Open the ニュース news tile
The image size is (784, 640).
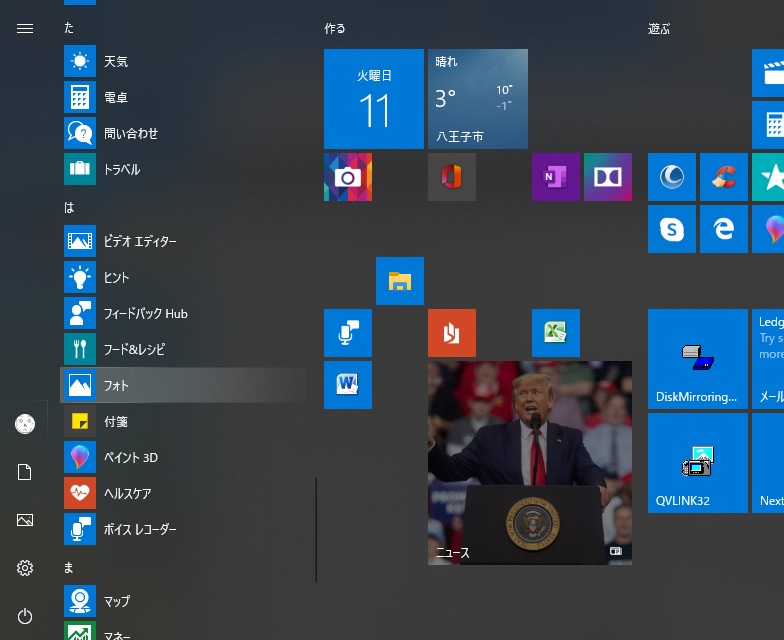tap(530, 463)
